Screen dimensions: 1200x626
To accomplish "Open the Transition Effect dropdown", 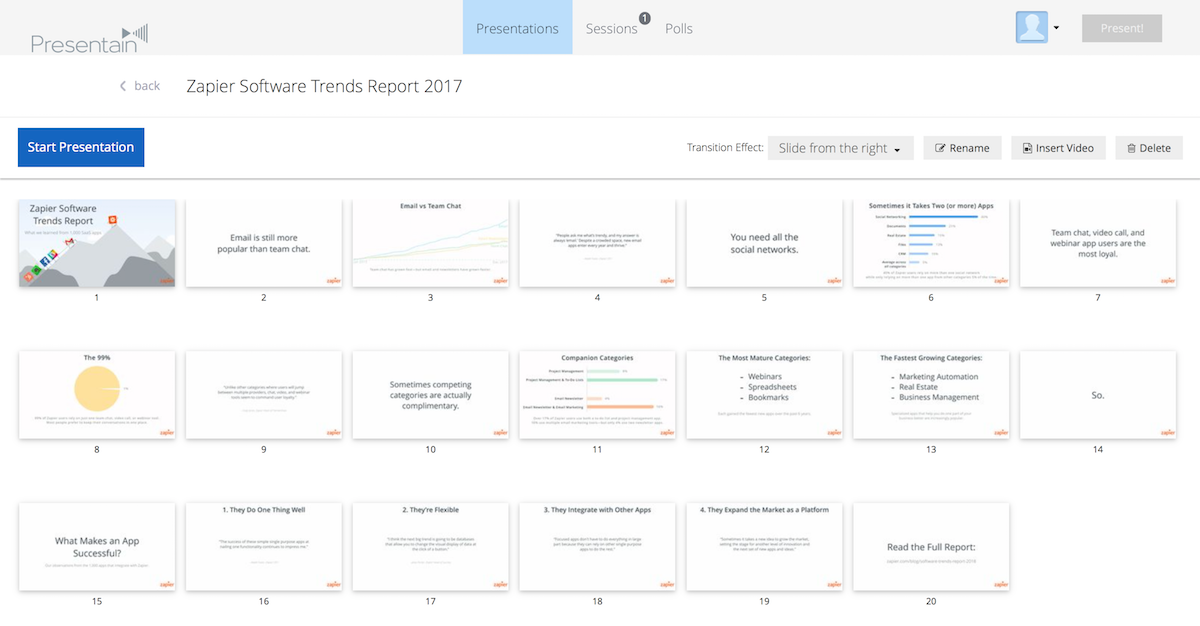I will pos(840,148).
